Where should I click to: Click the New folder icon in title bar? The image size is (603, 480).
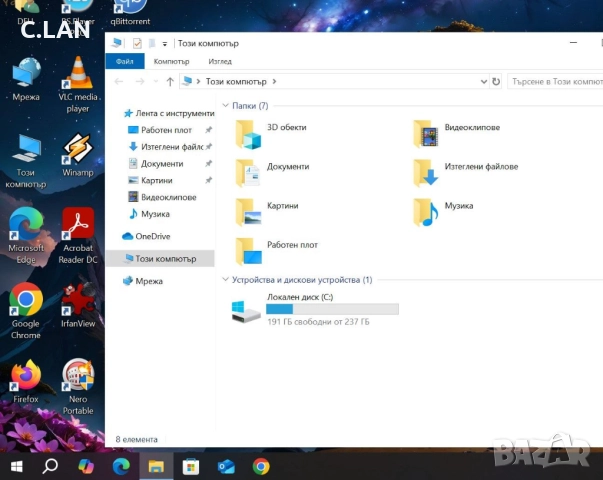point(152,43)
